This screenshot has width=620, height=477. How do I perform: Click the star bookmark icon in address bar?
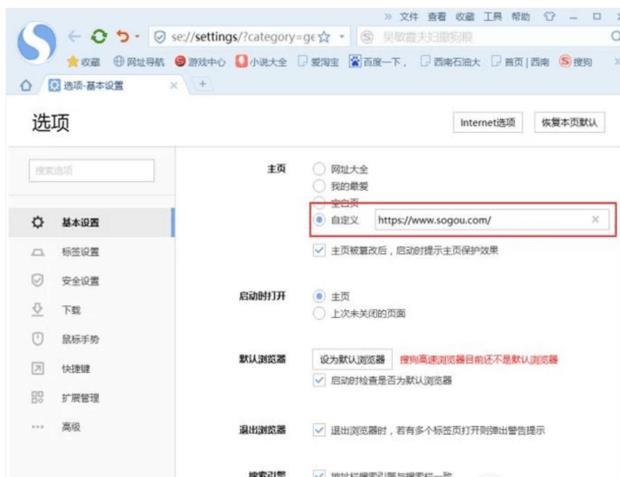point(324,37)
